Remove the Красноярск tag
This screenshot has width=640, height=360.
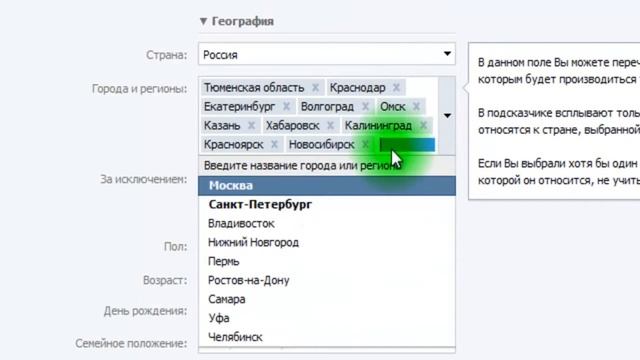[274, 144]
